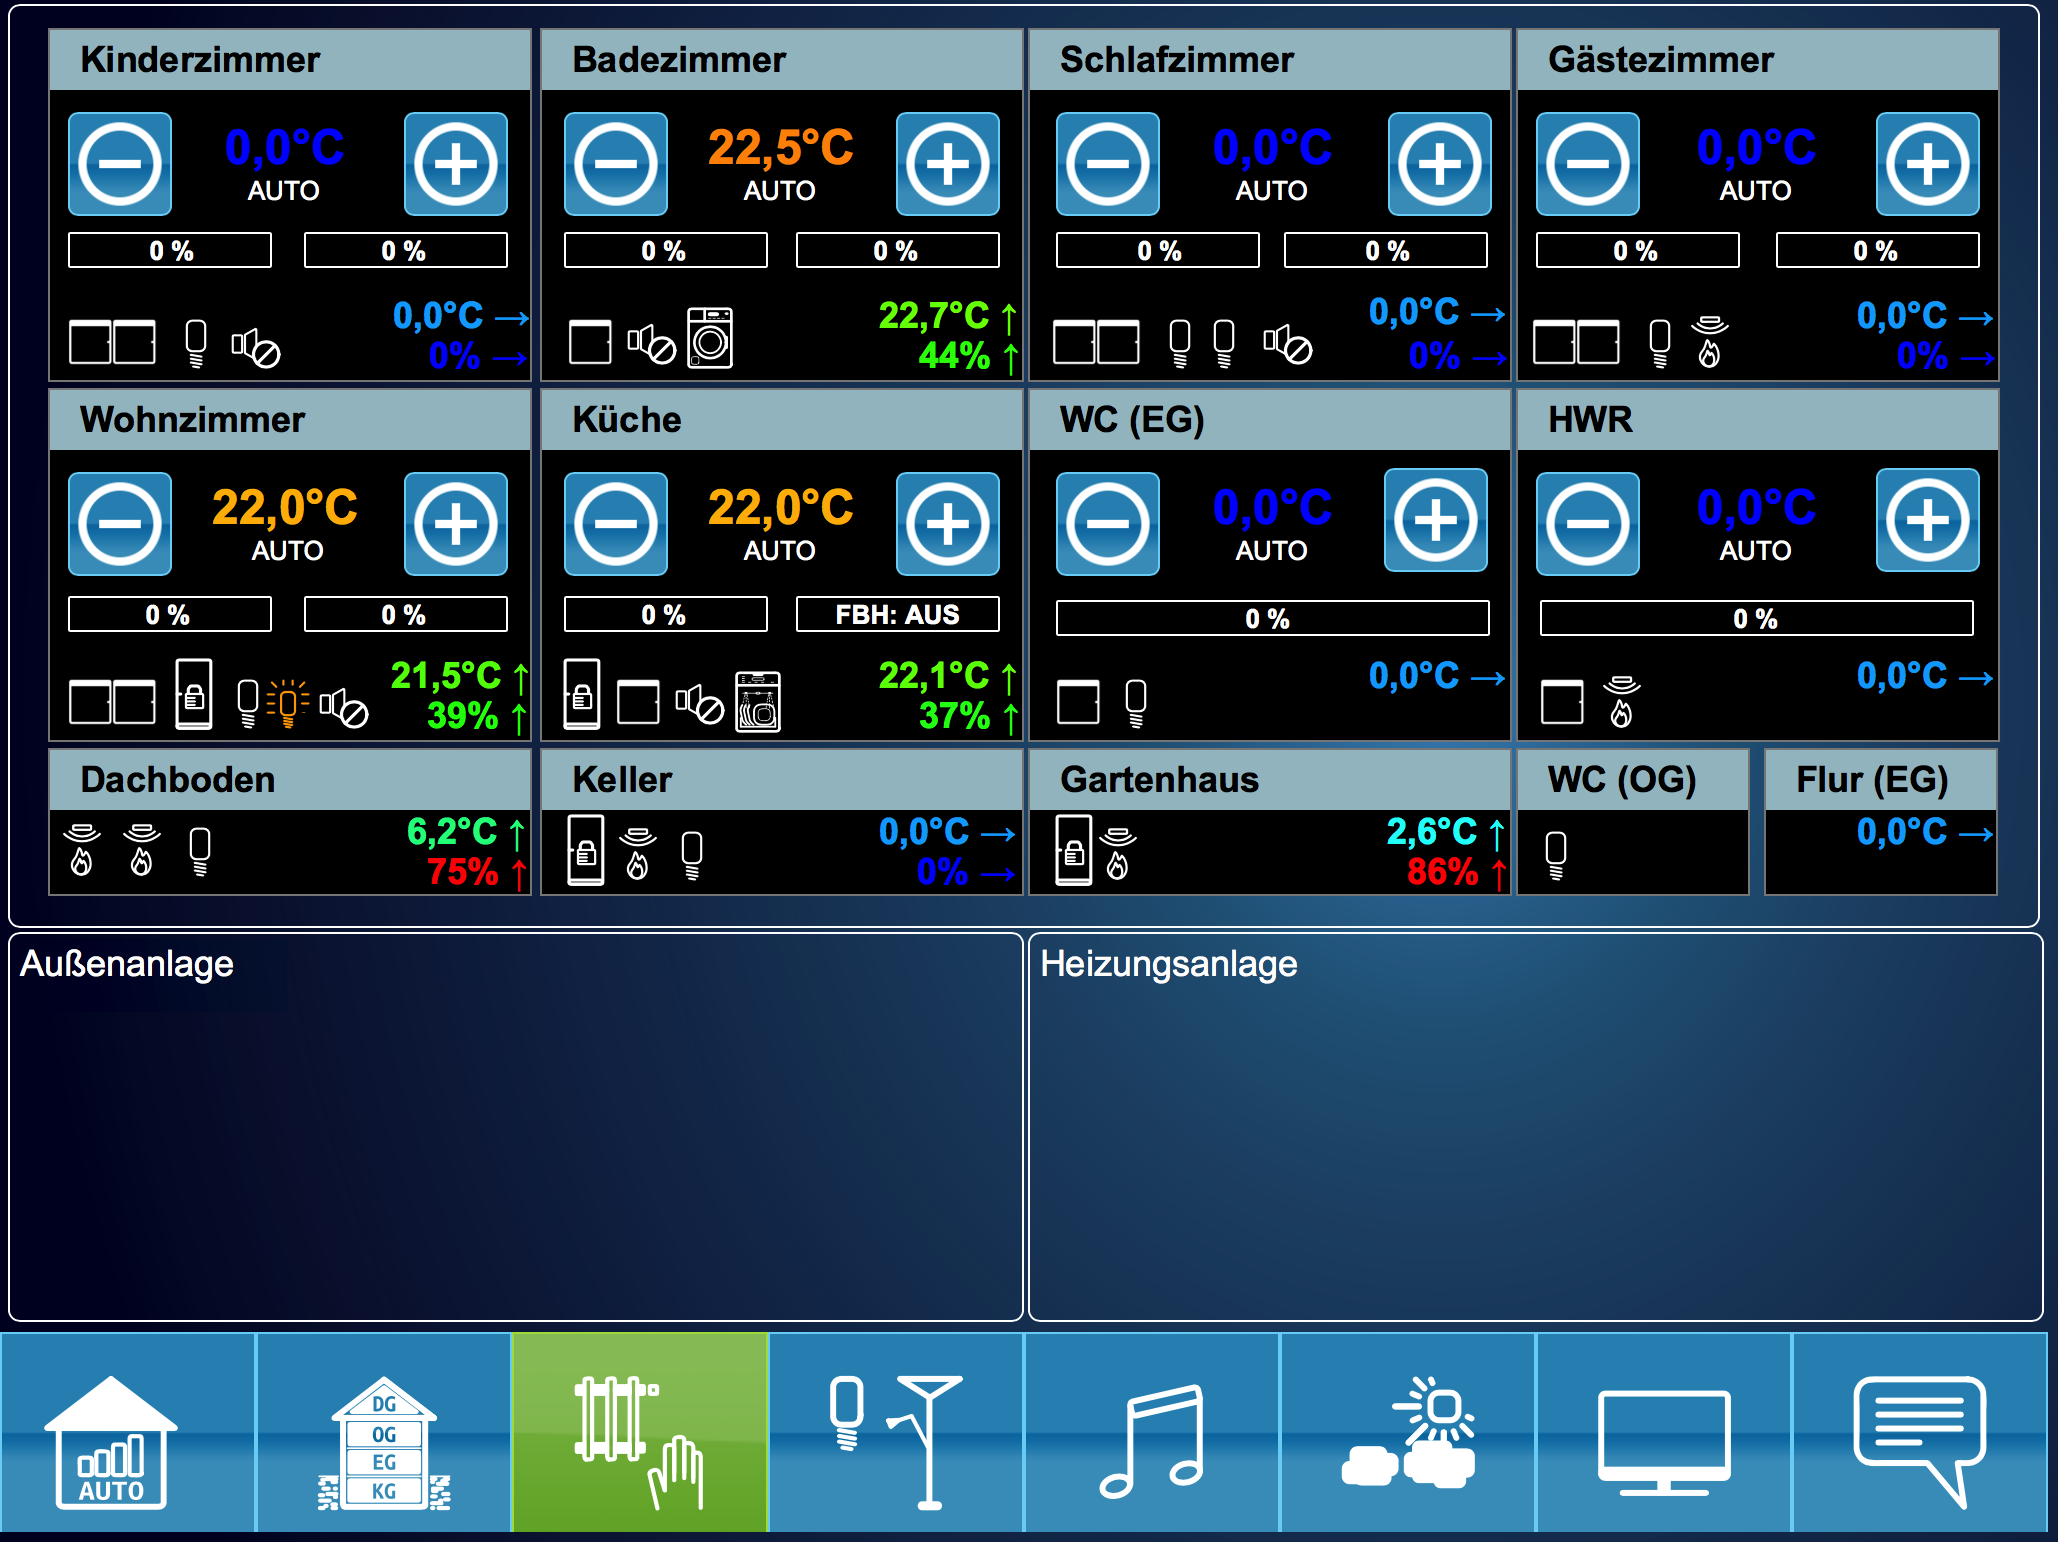Decrease WC (EG) setpoint with minus
The width and height of the screenshot is (2058, 1542).
coord(1108,524)
